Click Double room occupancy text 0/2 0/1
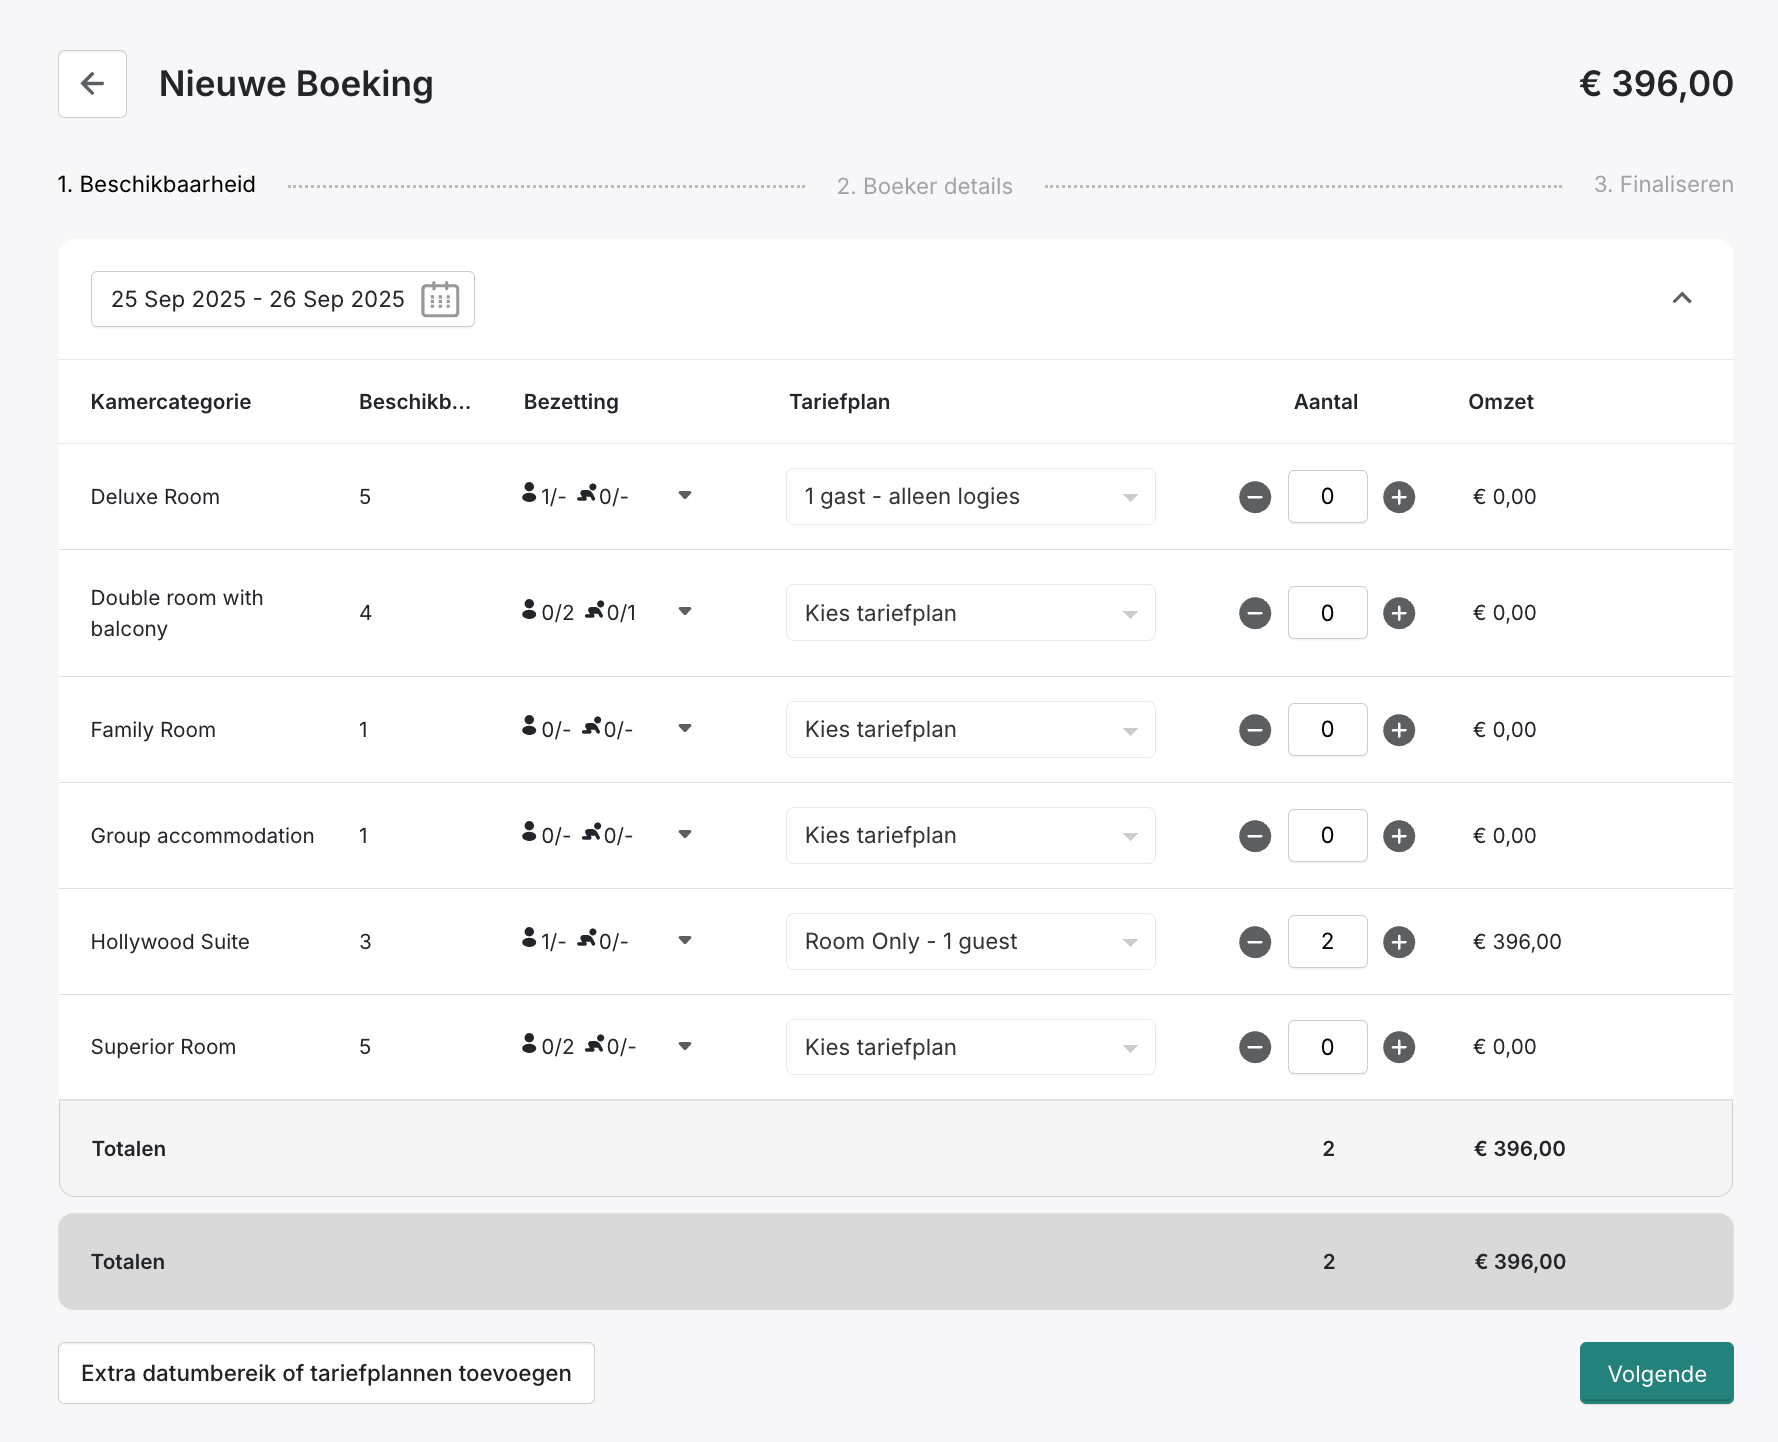This screenshot has width=1778, height=1442. (x=579, y=611)
